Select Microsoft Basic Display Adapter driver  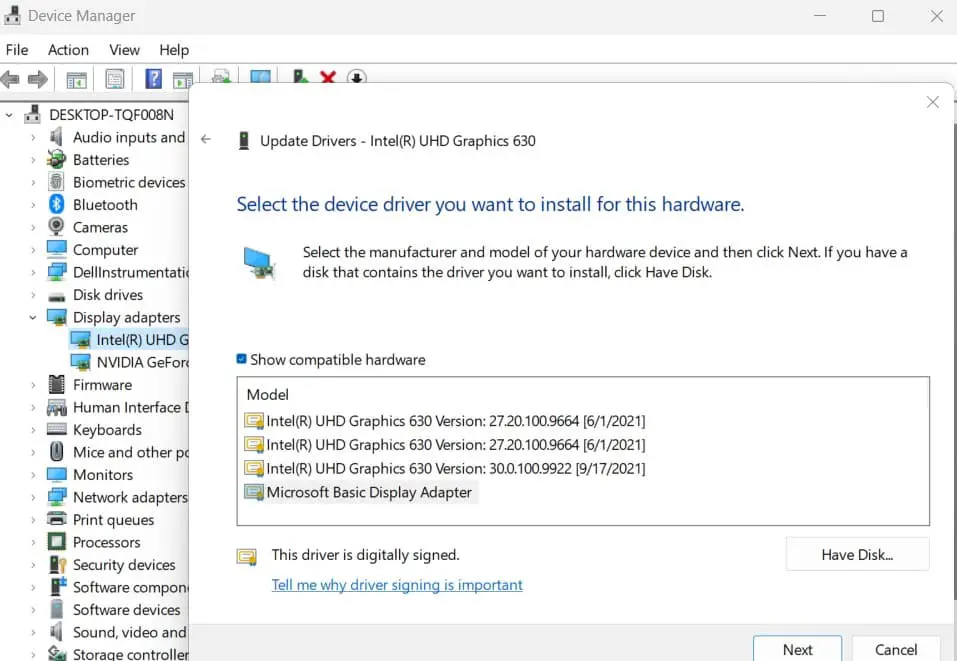click(368, 492)
